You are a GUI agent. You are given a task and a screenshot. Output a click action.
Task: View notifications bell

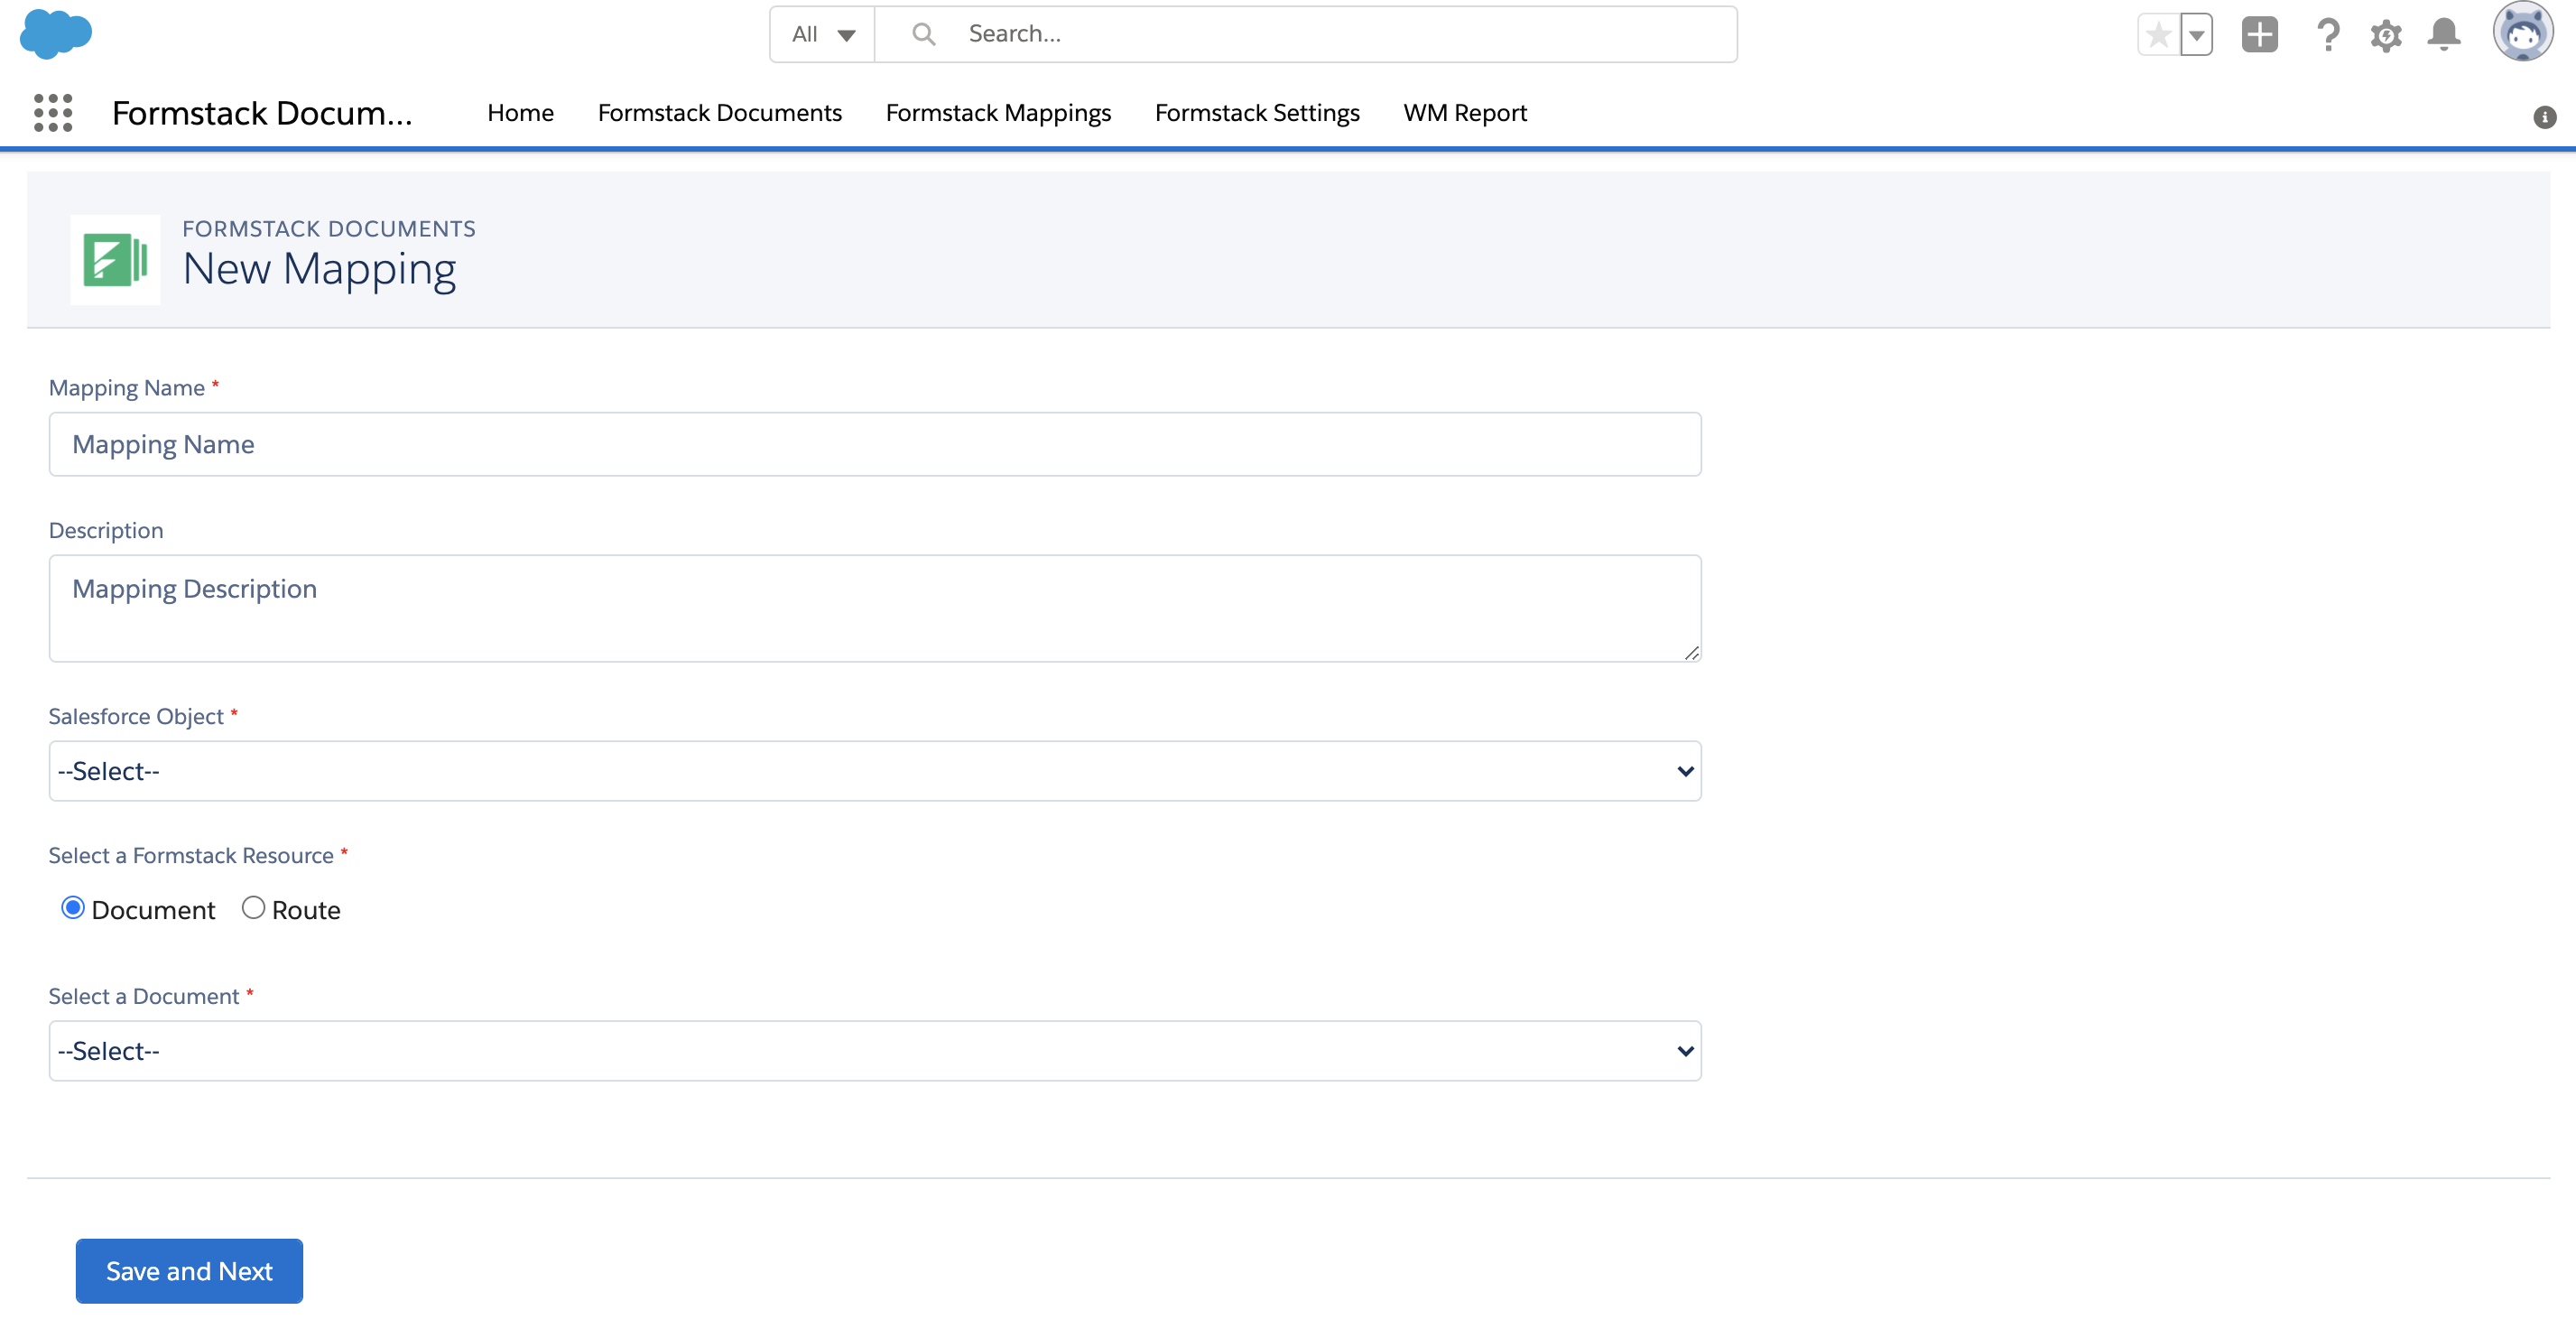2443,35
